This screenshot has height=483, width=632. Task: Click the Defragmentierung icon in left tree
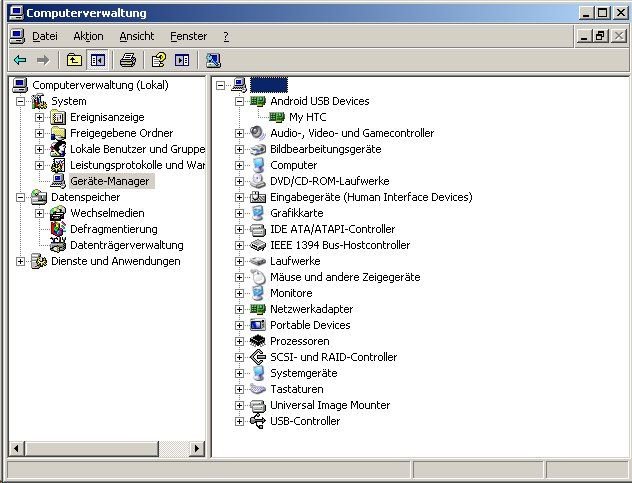(58, 229)
